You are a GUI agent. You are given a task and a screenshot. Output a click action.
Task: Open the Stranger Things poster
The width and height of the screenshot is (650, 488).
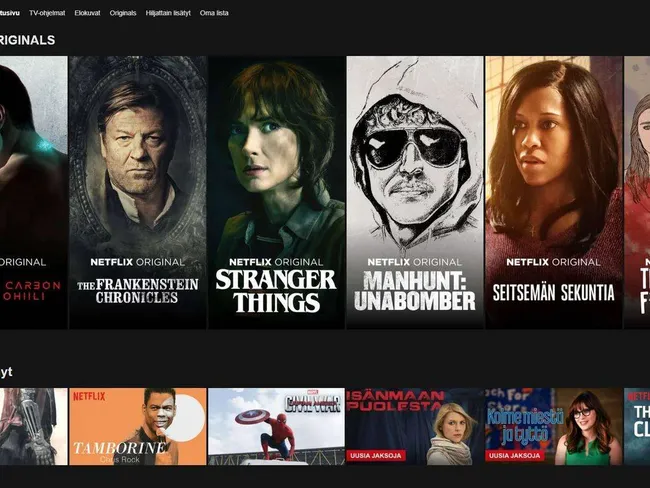pyautogui.click(x=276, y=192)
